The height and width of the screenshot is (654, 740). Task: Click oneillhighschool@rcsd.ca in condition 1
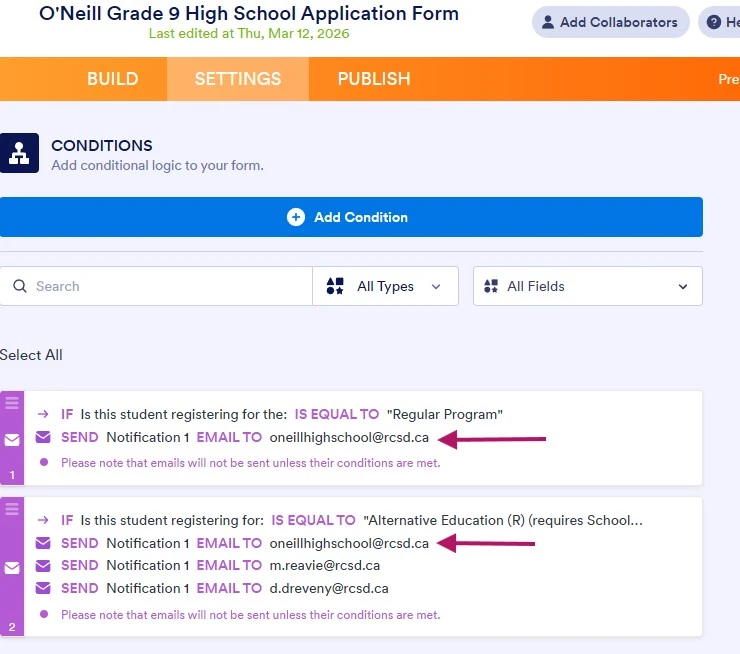(349, 437)
